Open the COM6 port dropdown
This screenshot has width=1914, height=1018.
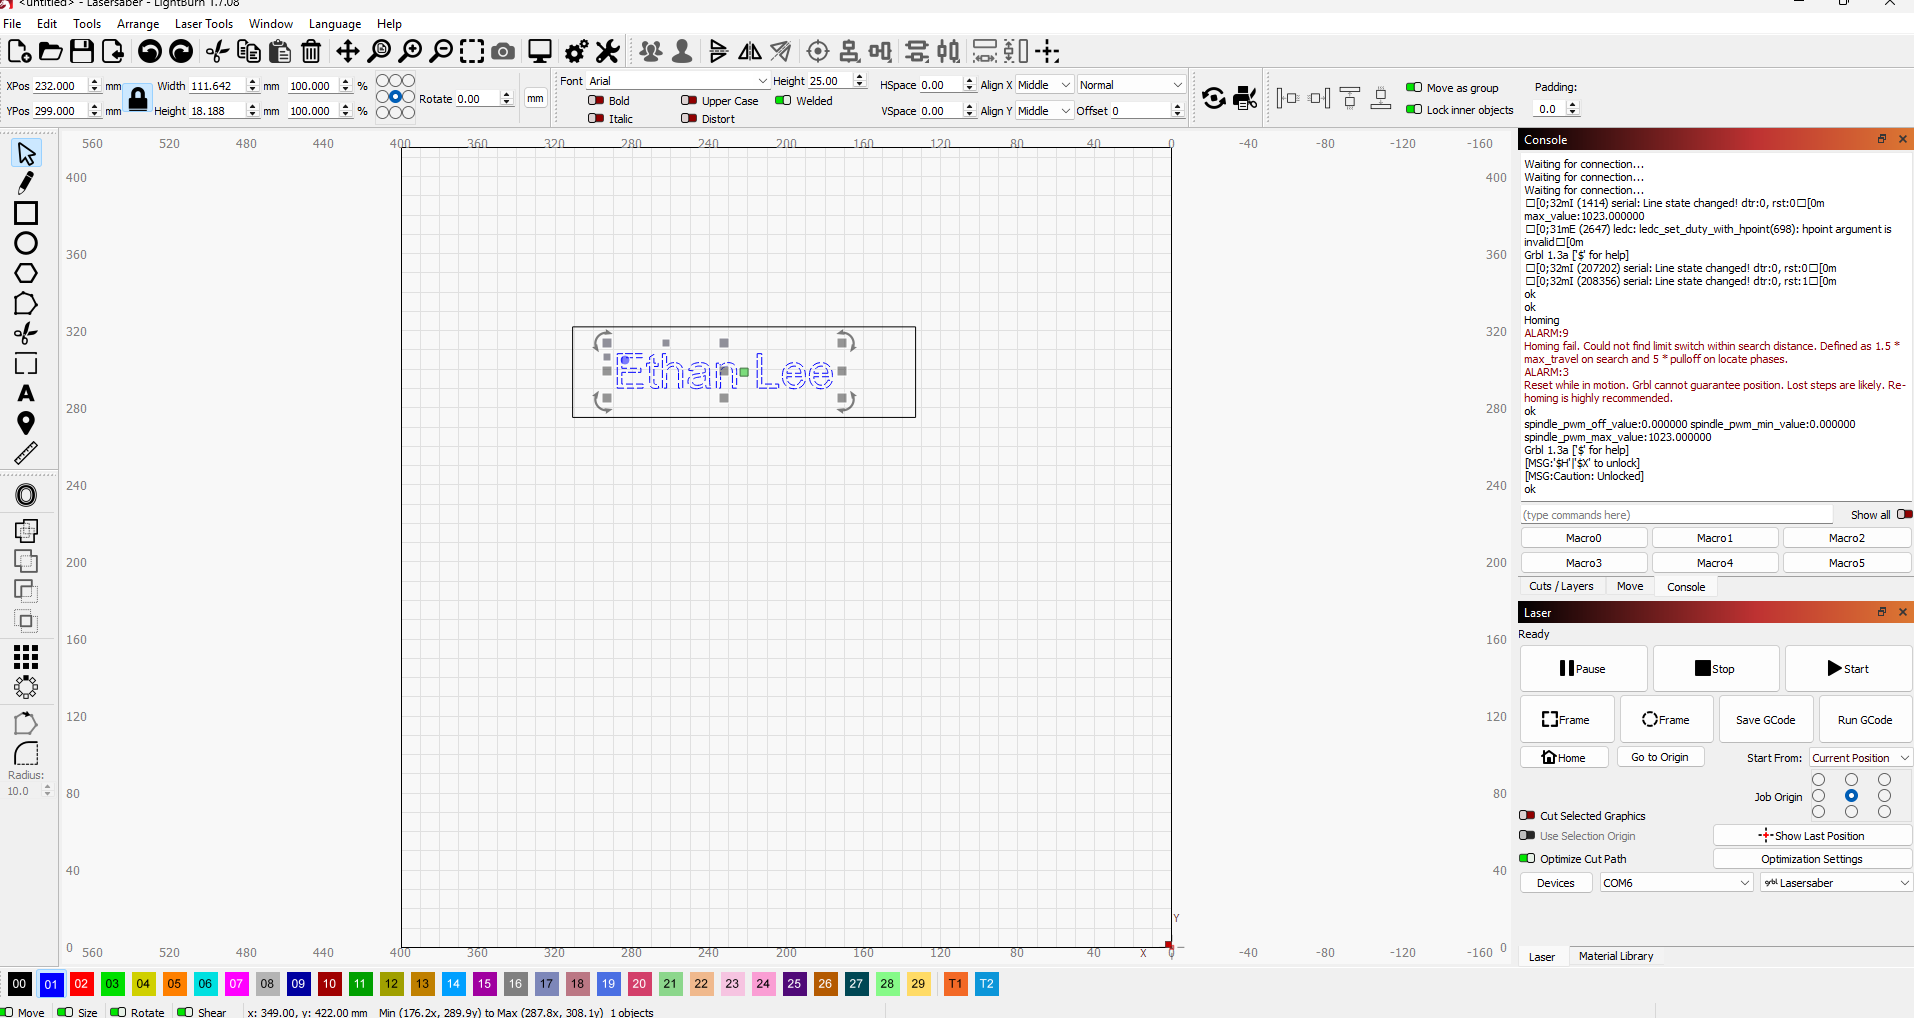point(1675,883)
